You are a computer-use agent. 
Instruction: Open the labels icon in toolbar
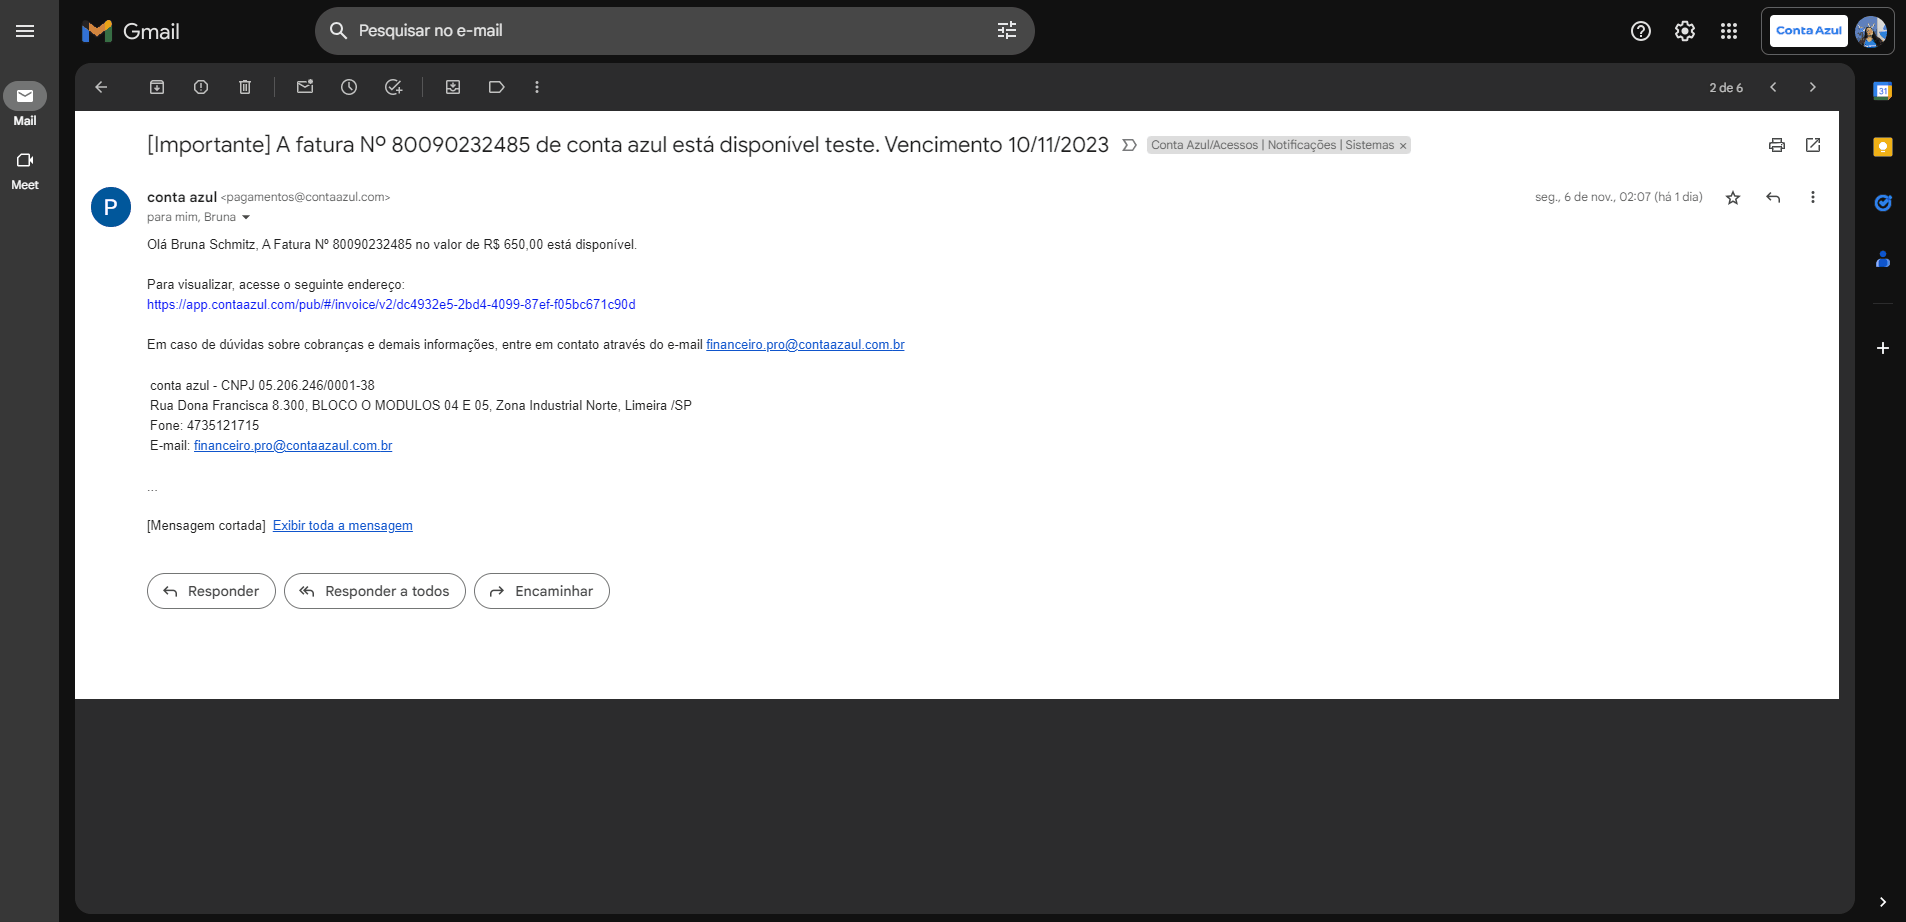[497, 87]
